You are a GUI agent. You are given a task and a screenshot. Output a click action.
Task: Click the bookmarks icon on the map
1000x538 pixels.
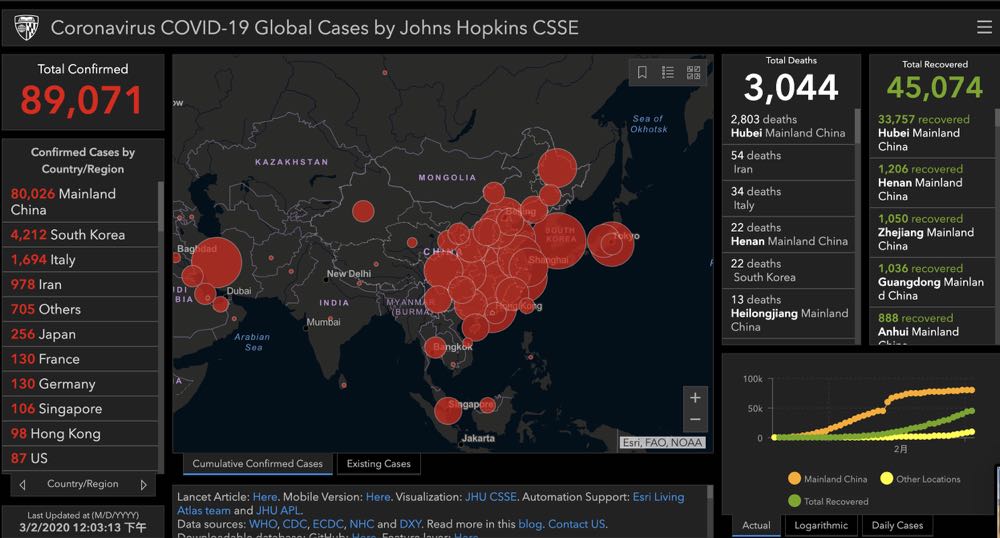click(x=642, y=72)
